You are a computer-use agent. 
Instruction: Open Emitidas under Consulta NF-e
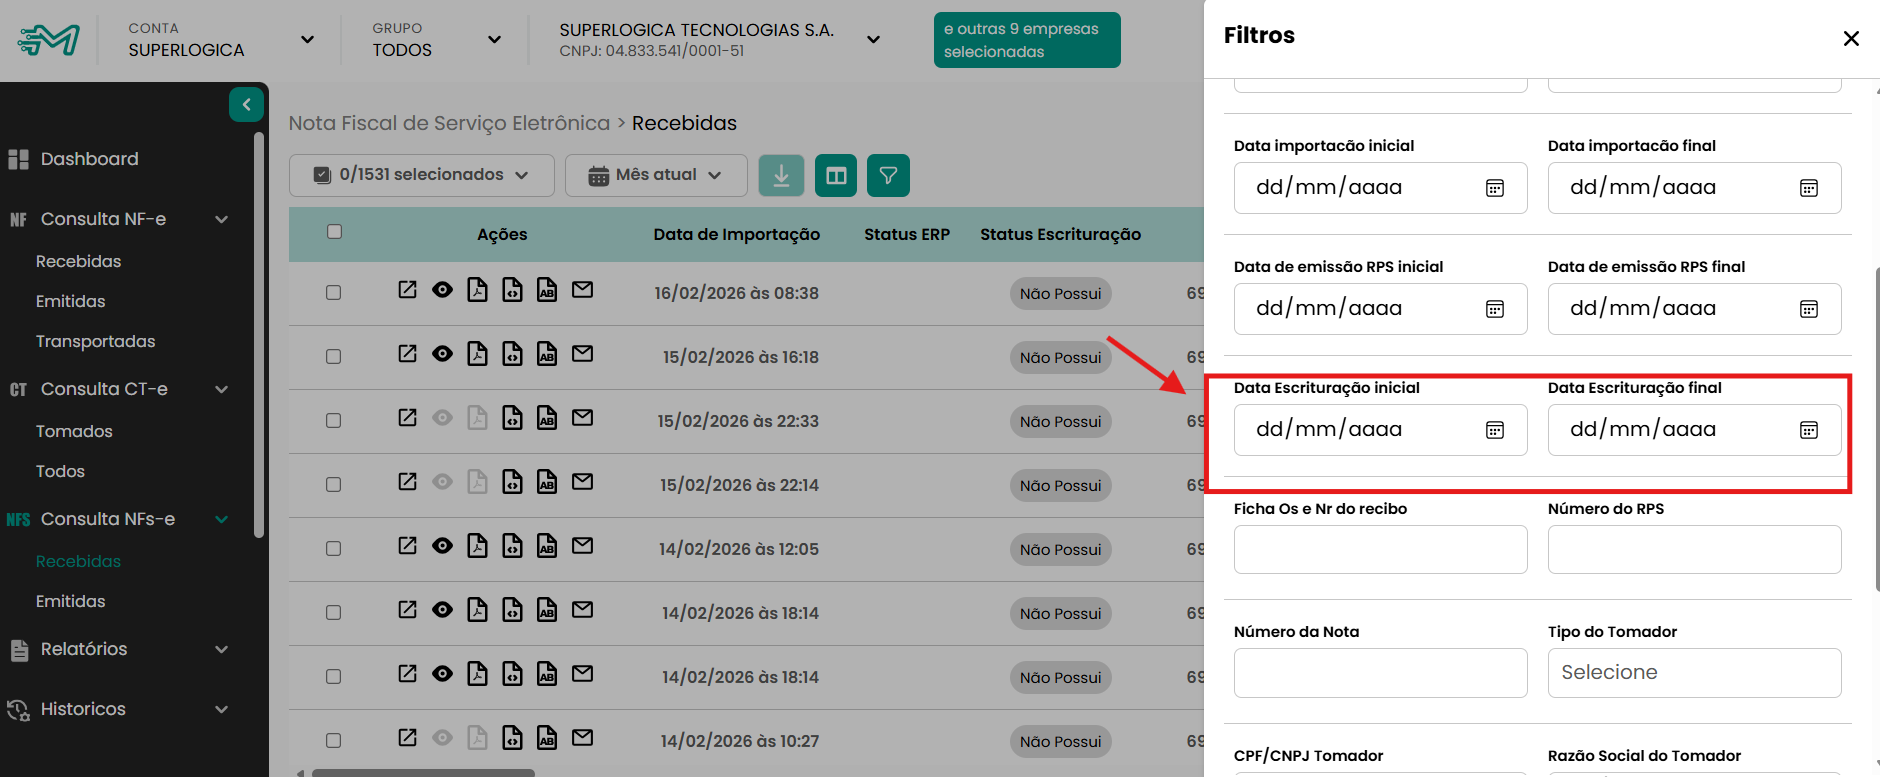[x=70, y=301]
